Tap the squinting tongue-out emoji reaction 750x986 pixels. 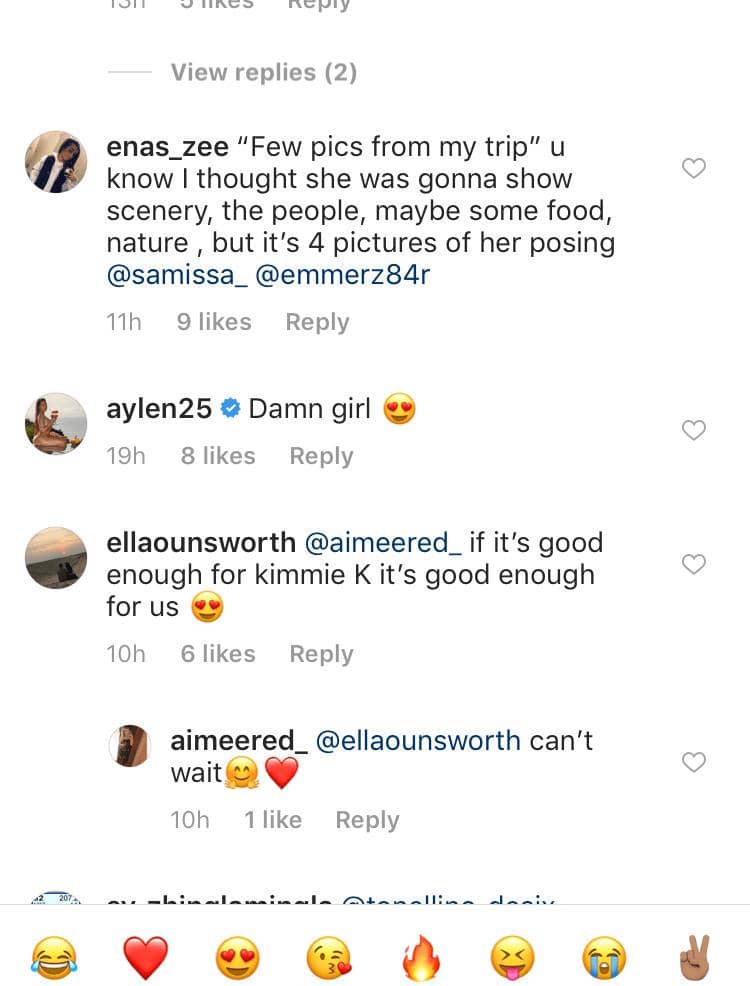pyautogui.click(x=513, y=958)
